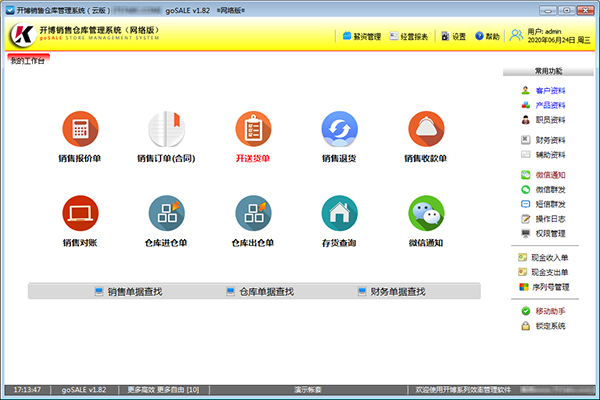
Task: Open 序列号管理 in the sidebar
Action: [x=544, y=287]
